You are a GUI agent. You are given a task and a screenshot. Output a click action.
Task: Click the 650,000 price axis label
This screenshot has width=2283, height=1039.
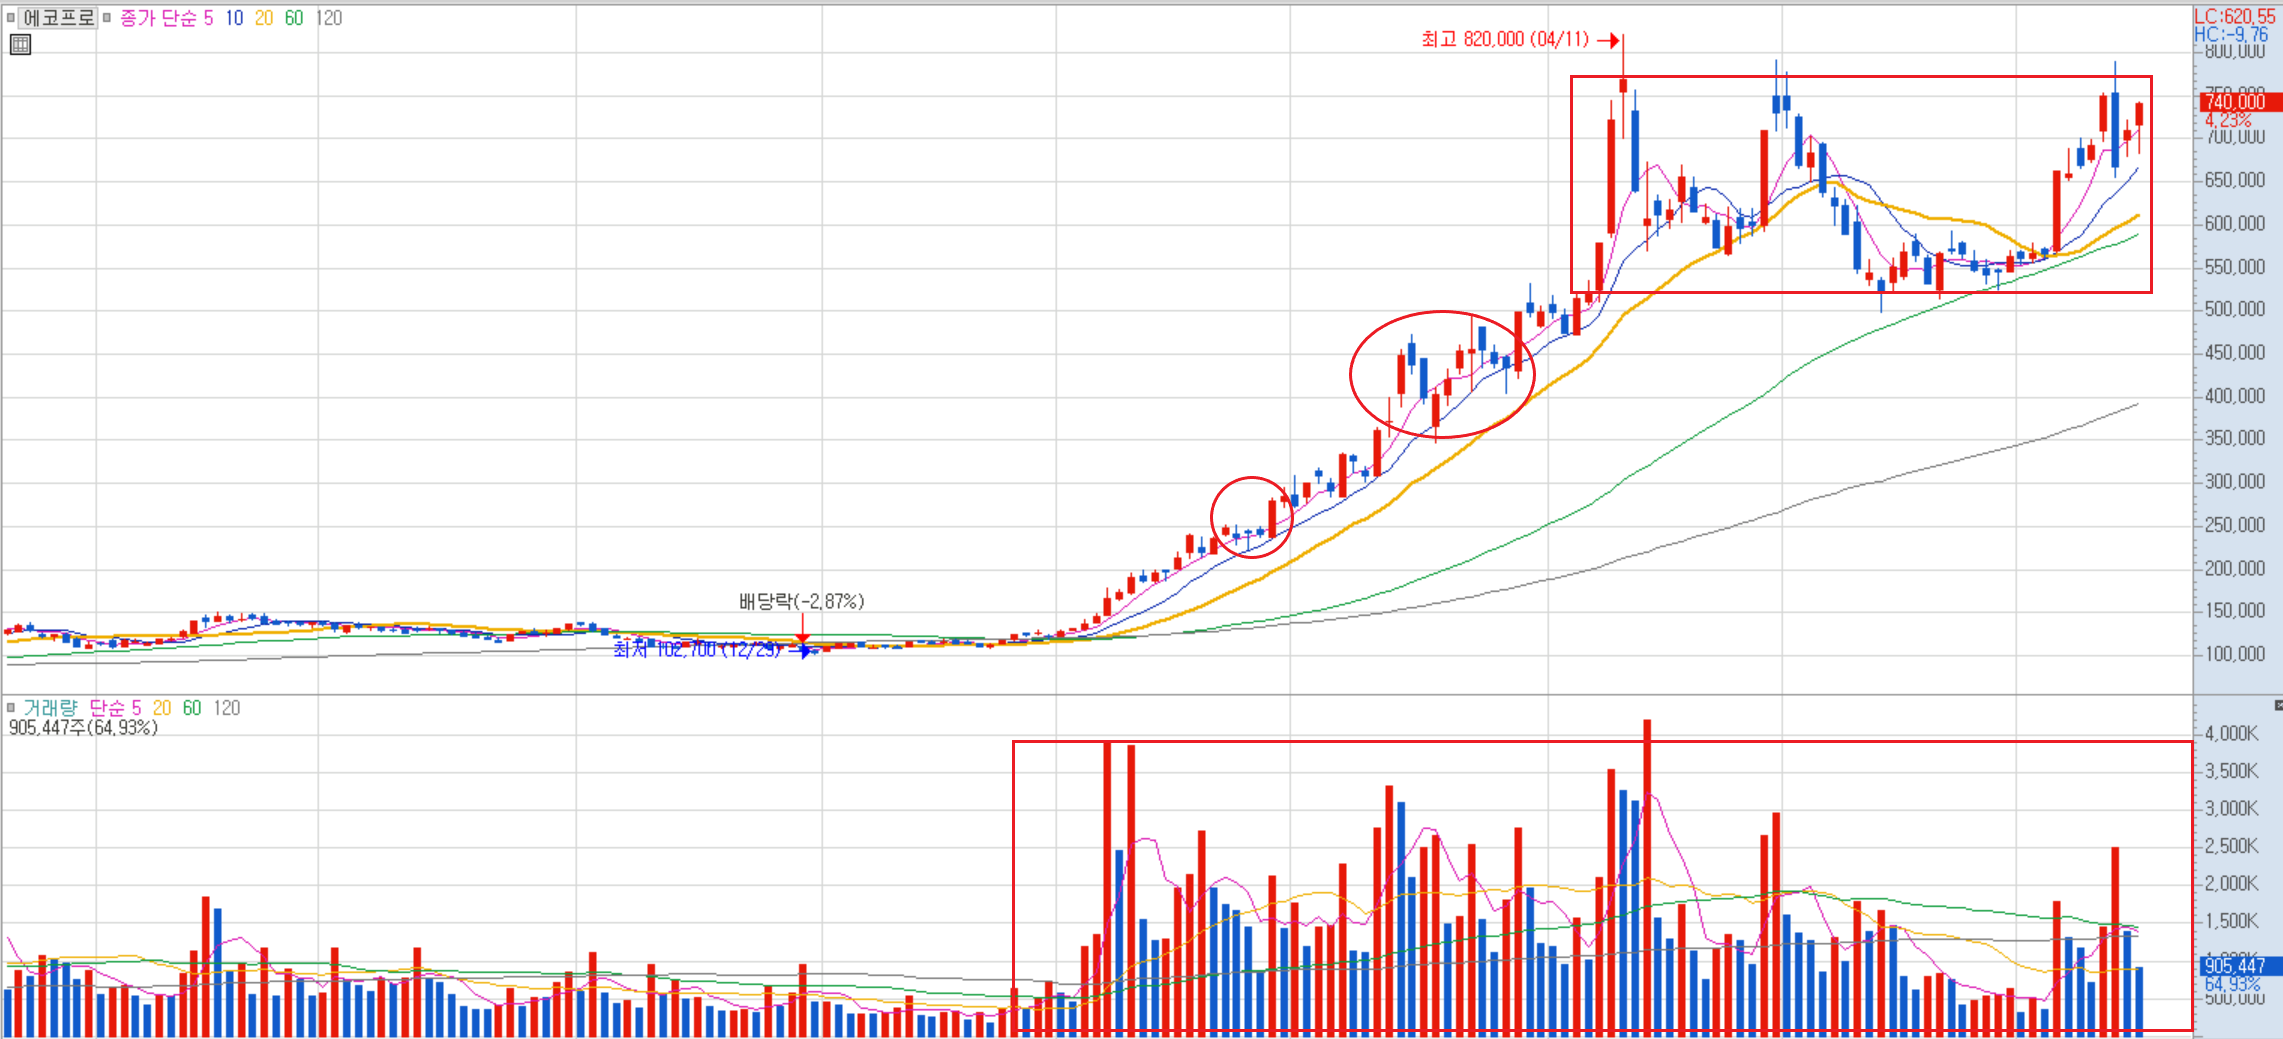(x=2235, y=180)
